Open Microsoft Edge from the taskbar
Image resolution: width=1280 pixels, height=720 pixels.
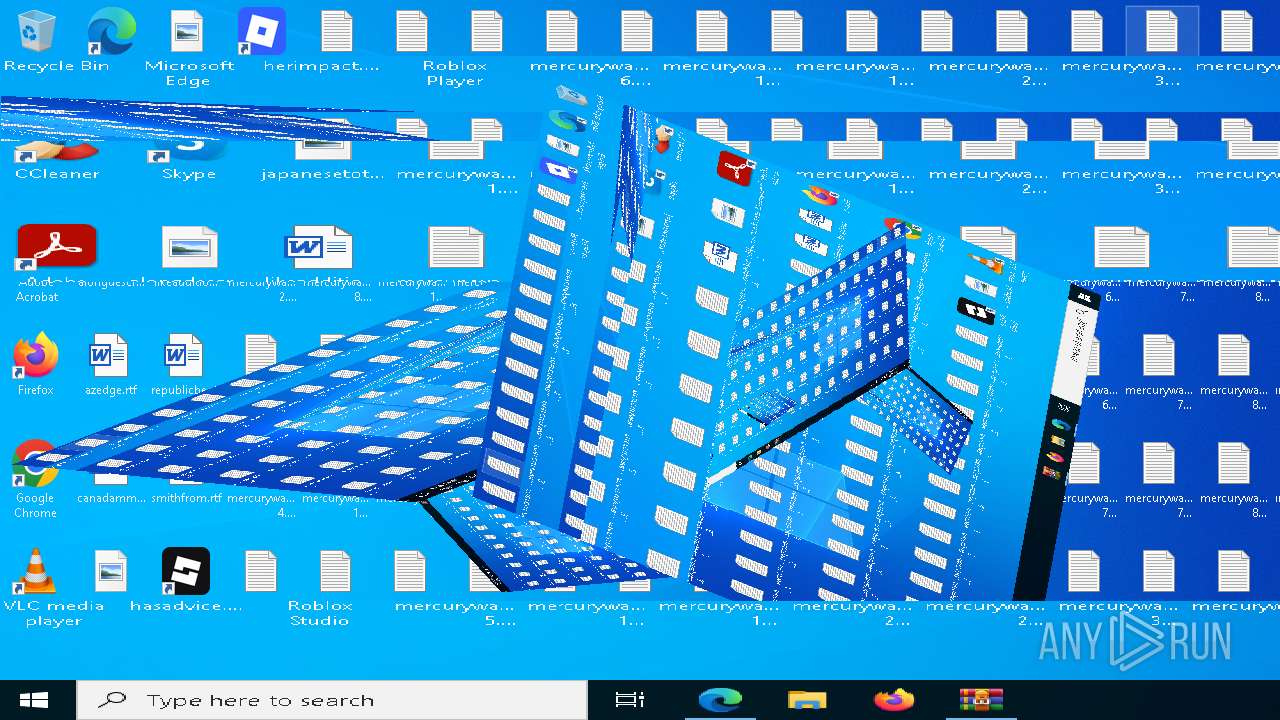point(720,700)
